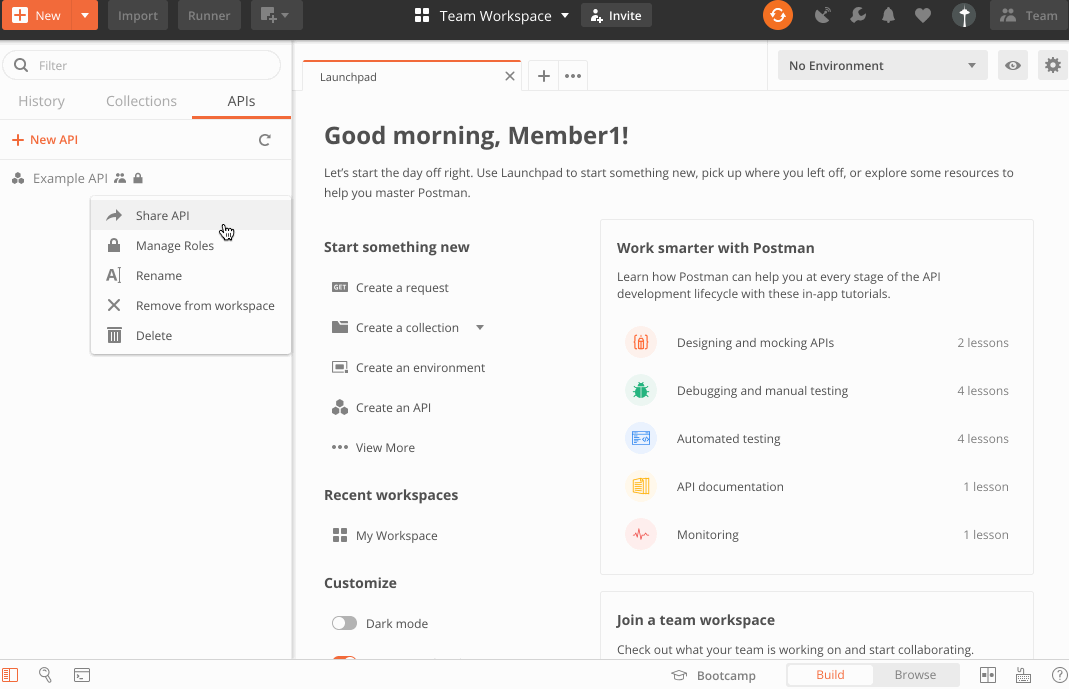Click the heart icon in header
The image size is (1069, 689).
coord(922,15)
